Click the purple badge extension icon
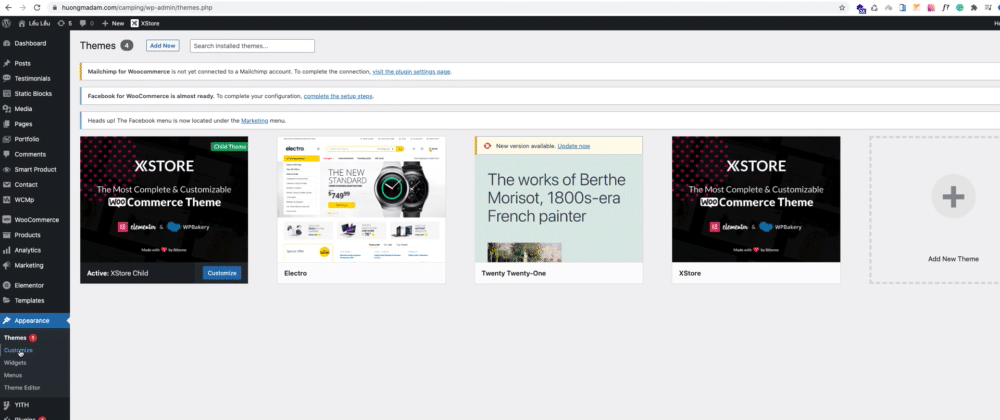Viewport: 1000px width, 420px height. point(861,8)
